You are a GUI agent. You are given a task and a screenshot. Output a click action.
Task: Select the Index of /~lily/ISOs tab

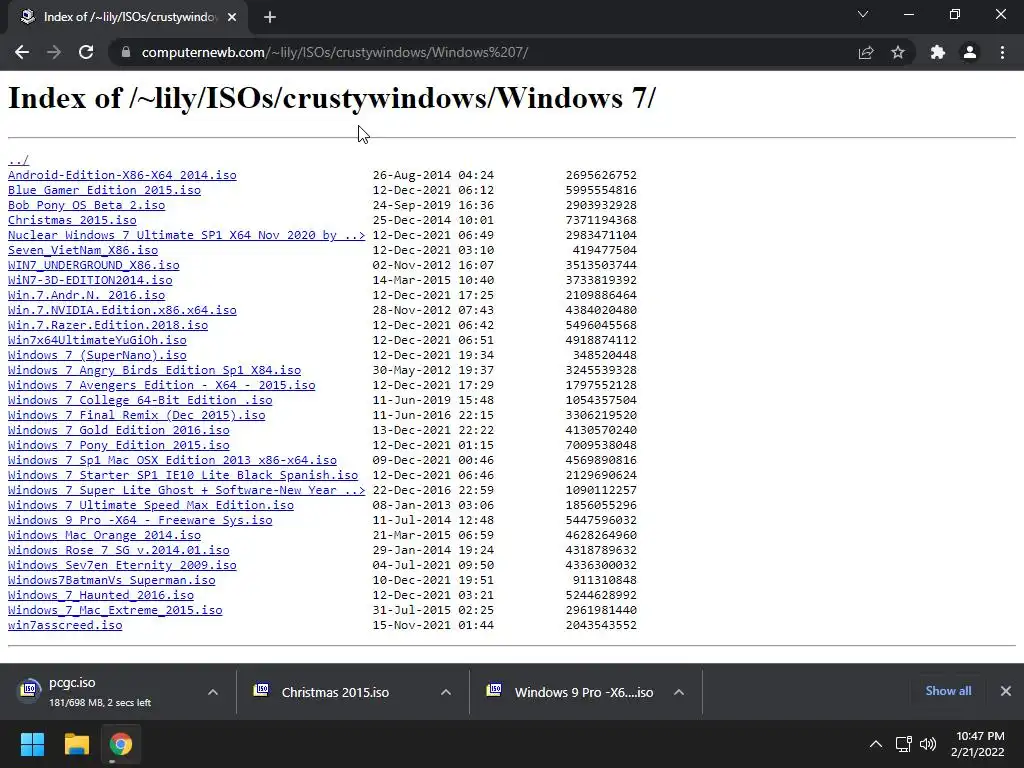128,17
